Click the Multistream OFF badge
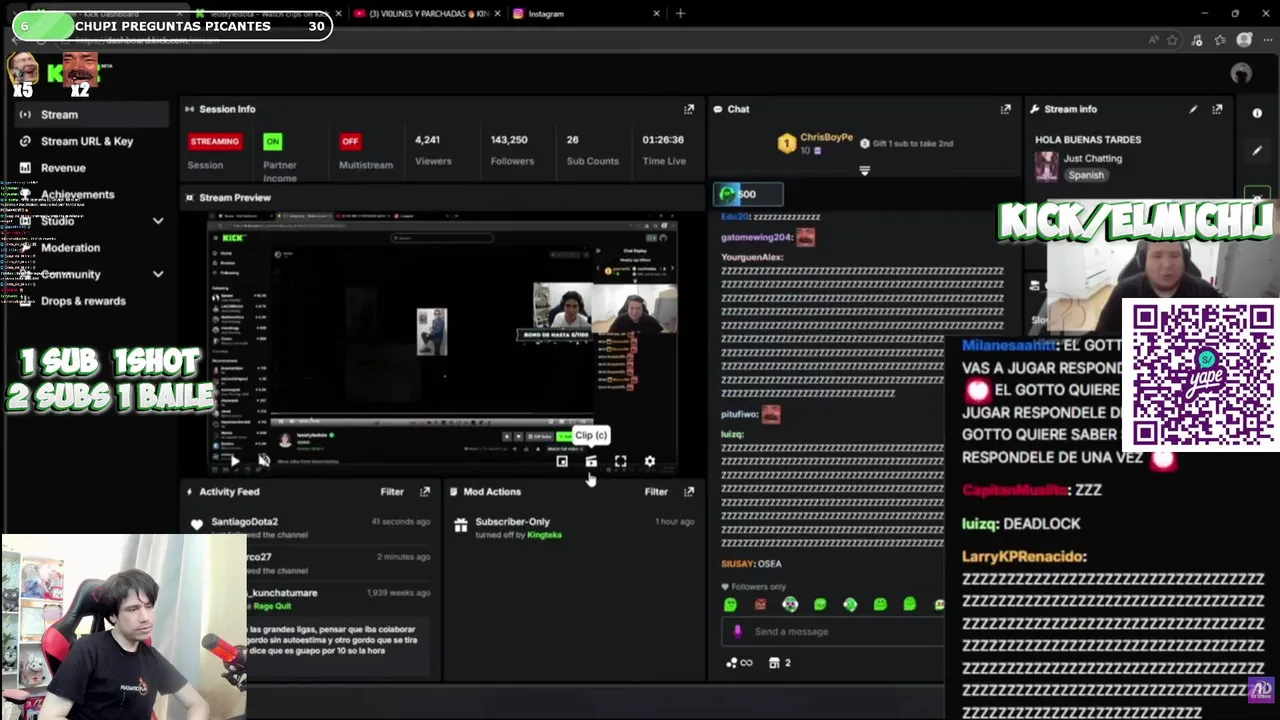 350,141
